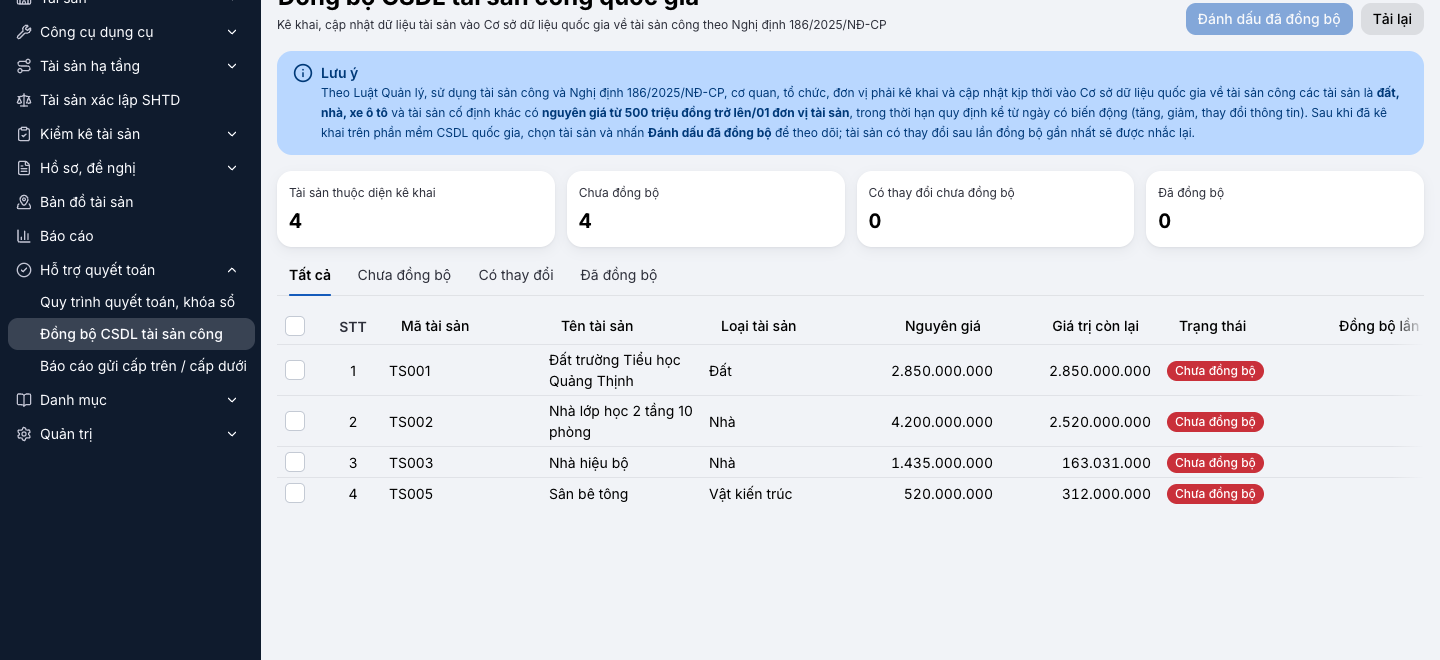This screenshot has width=1440, height=660.
Task: Switch to the Tất cả tab
Action: tap(310, 275)
